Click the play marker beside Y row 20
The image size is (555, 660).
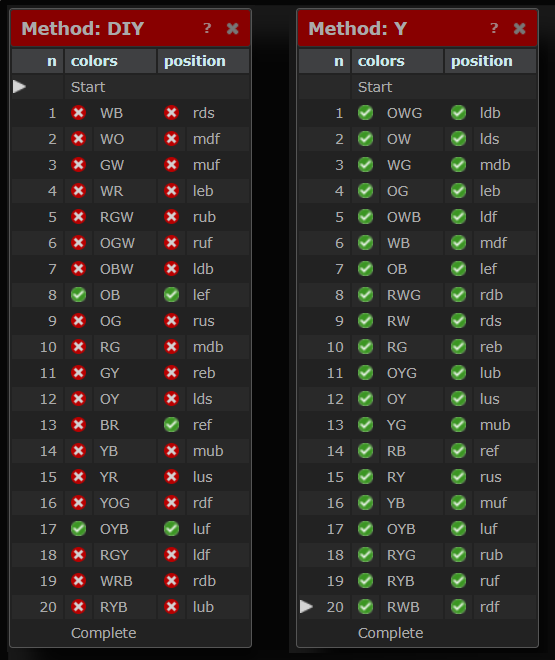pos(306,607)
